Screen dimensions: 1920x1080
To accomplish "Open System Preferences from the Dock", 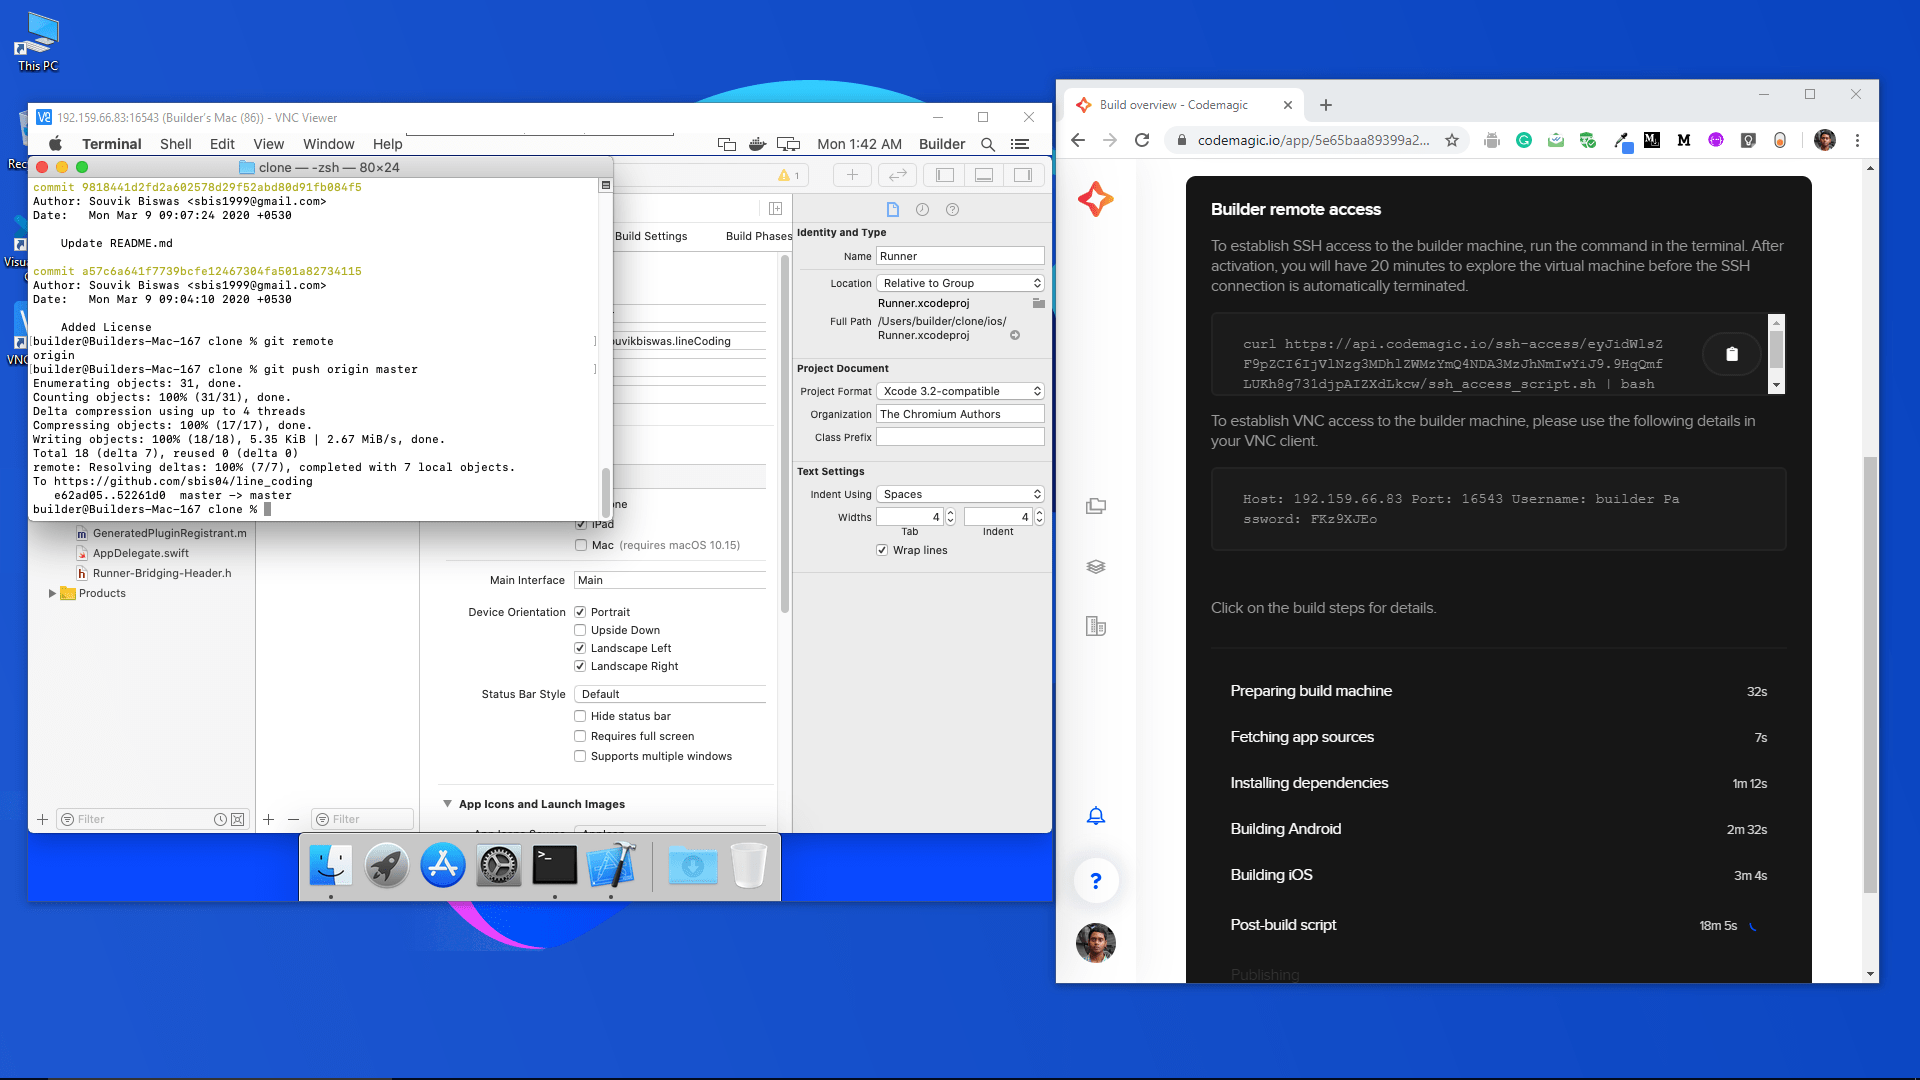I will (498, 866).
